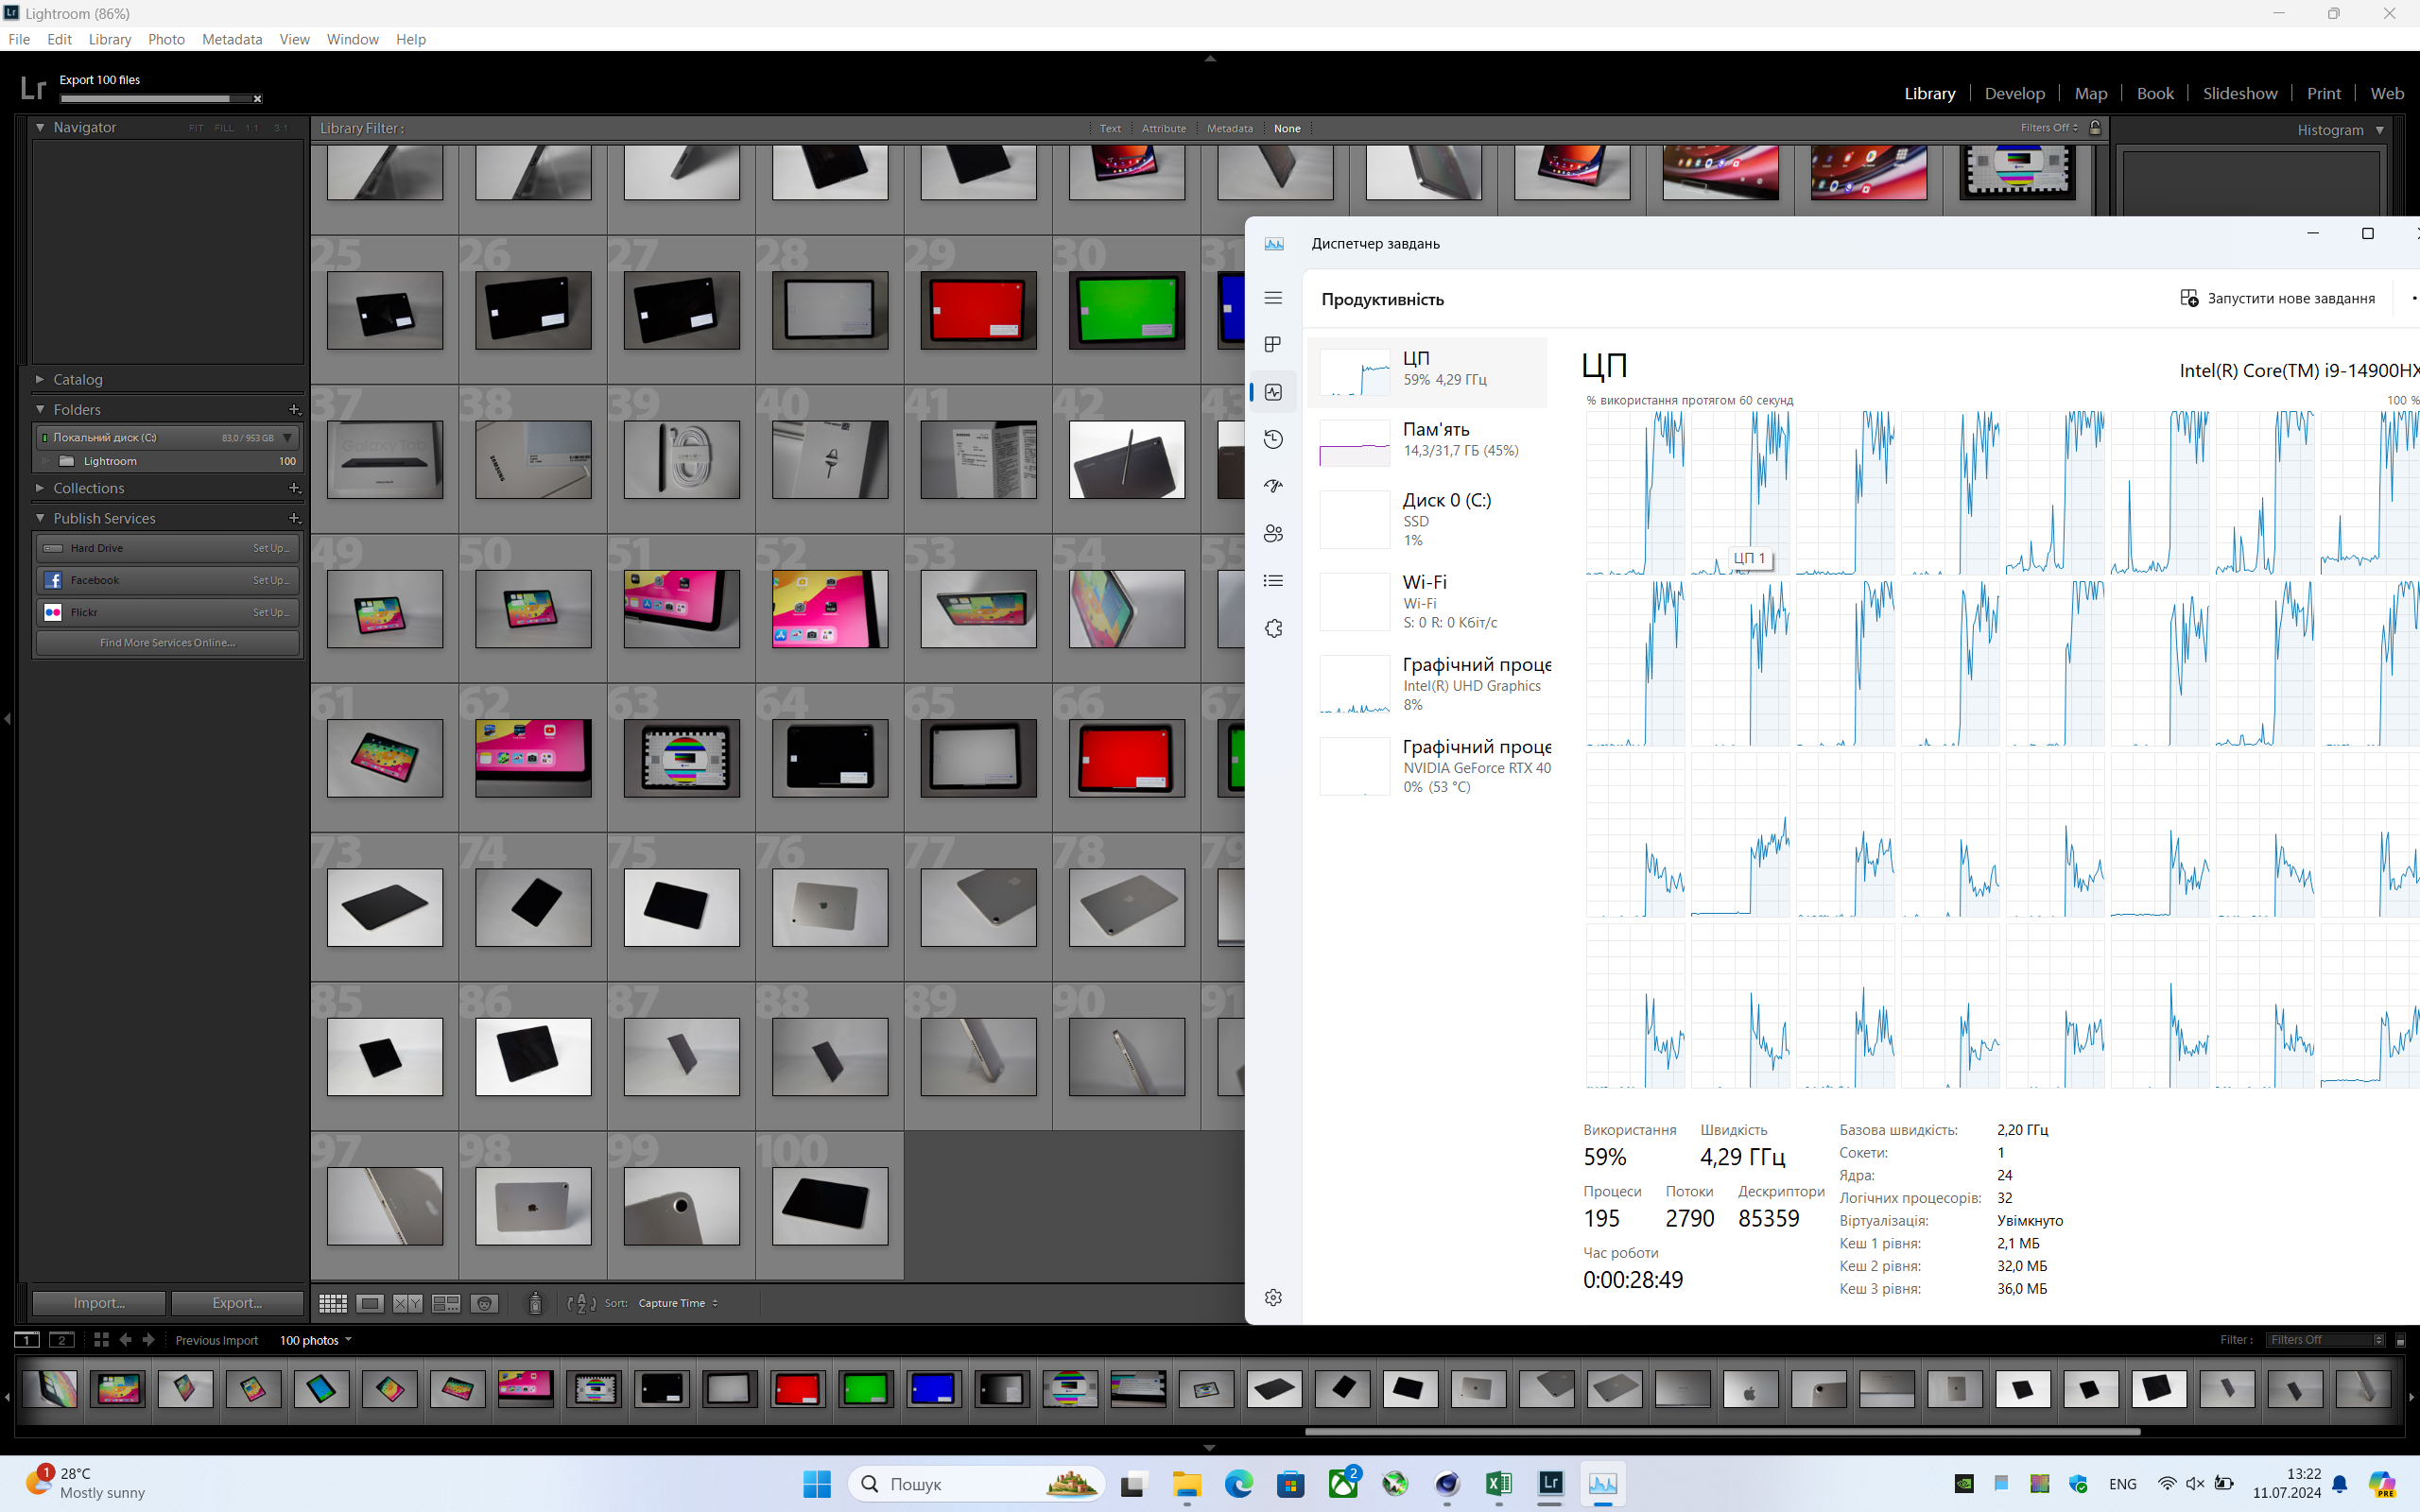Open the Details page in Task Manager
The height and width of the screenshot is (1512, 2420).
pyautogui.click(x=1273, y=581)
